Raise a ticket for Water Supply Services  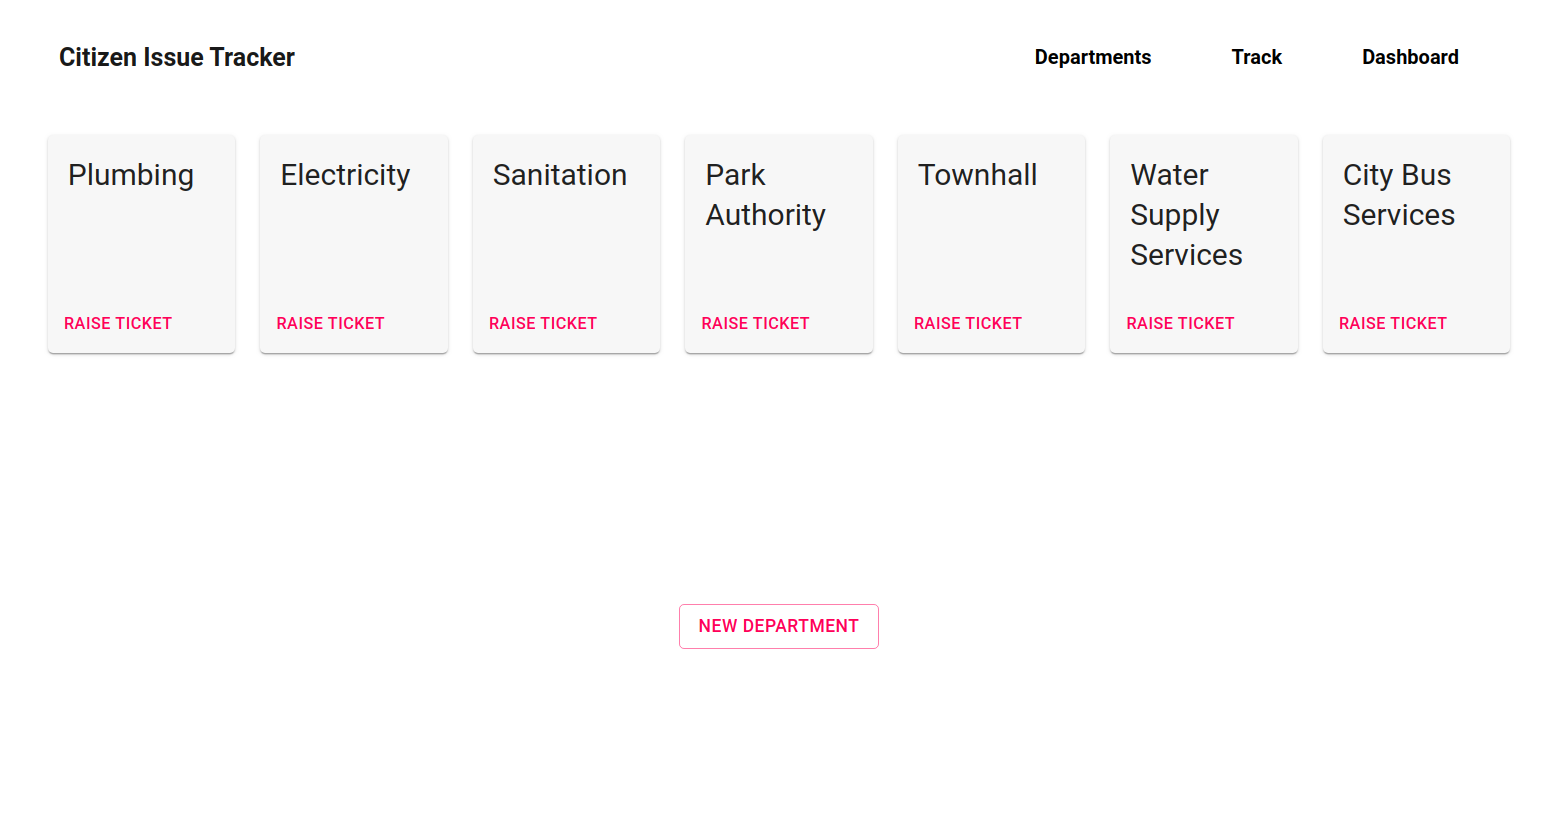[x=1180, y=323]
